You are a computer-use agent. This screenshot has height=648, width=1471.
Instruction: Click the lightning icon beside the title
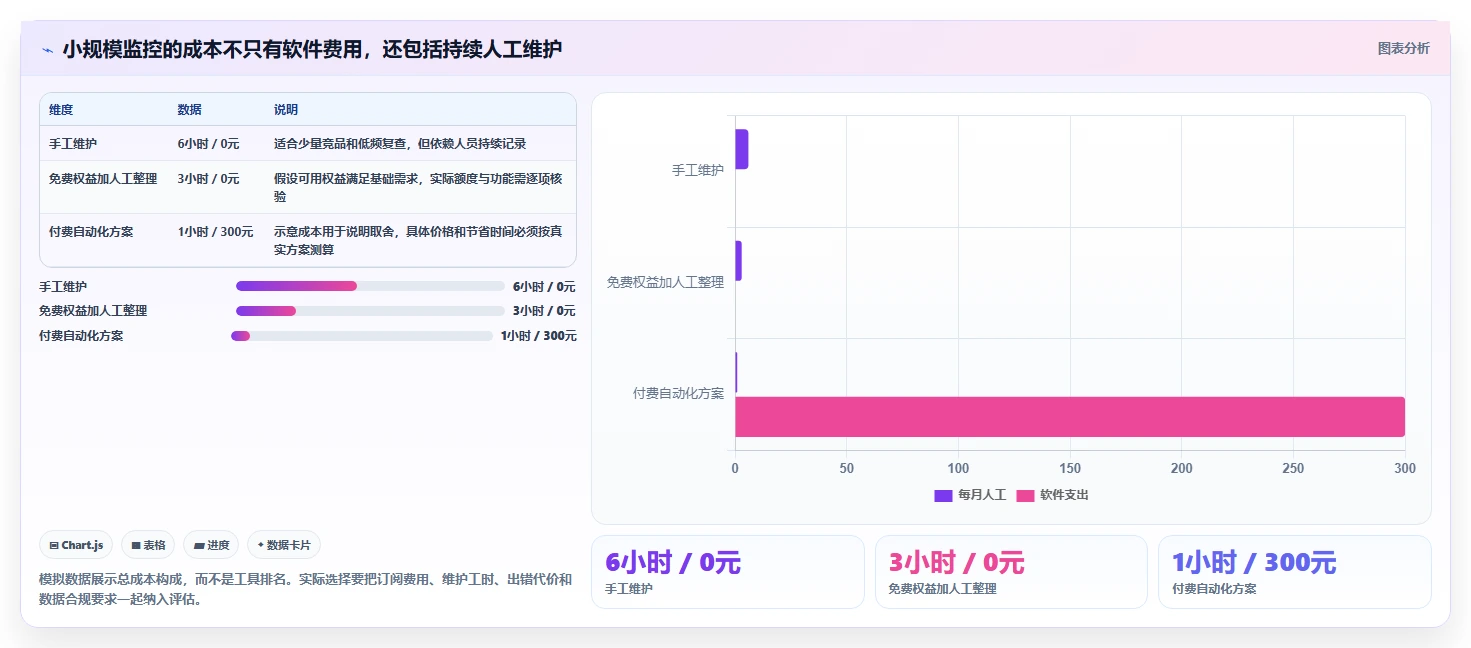pyautogui.click(x=48, y=49)
